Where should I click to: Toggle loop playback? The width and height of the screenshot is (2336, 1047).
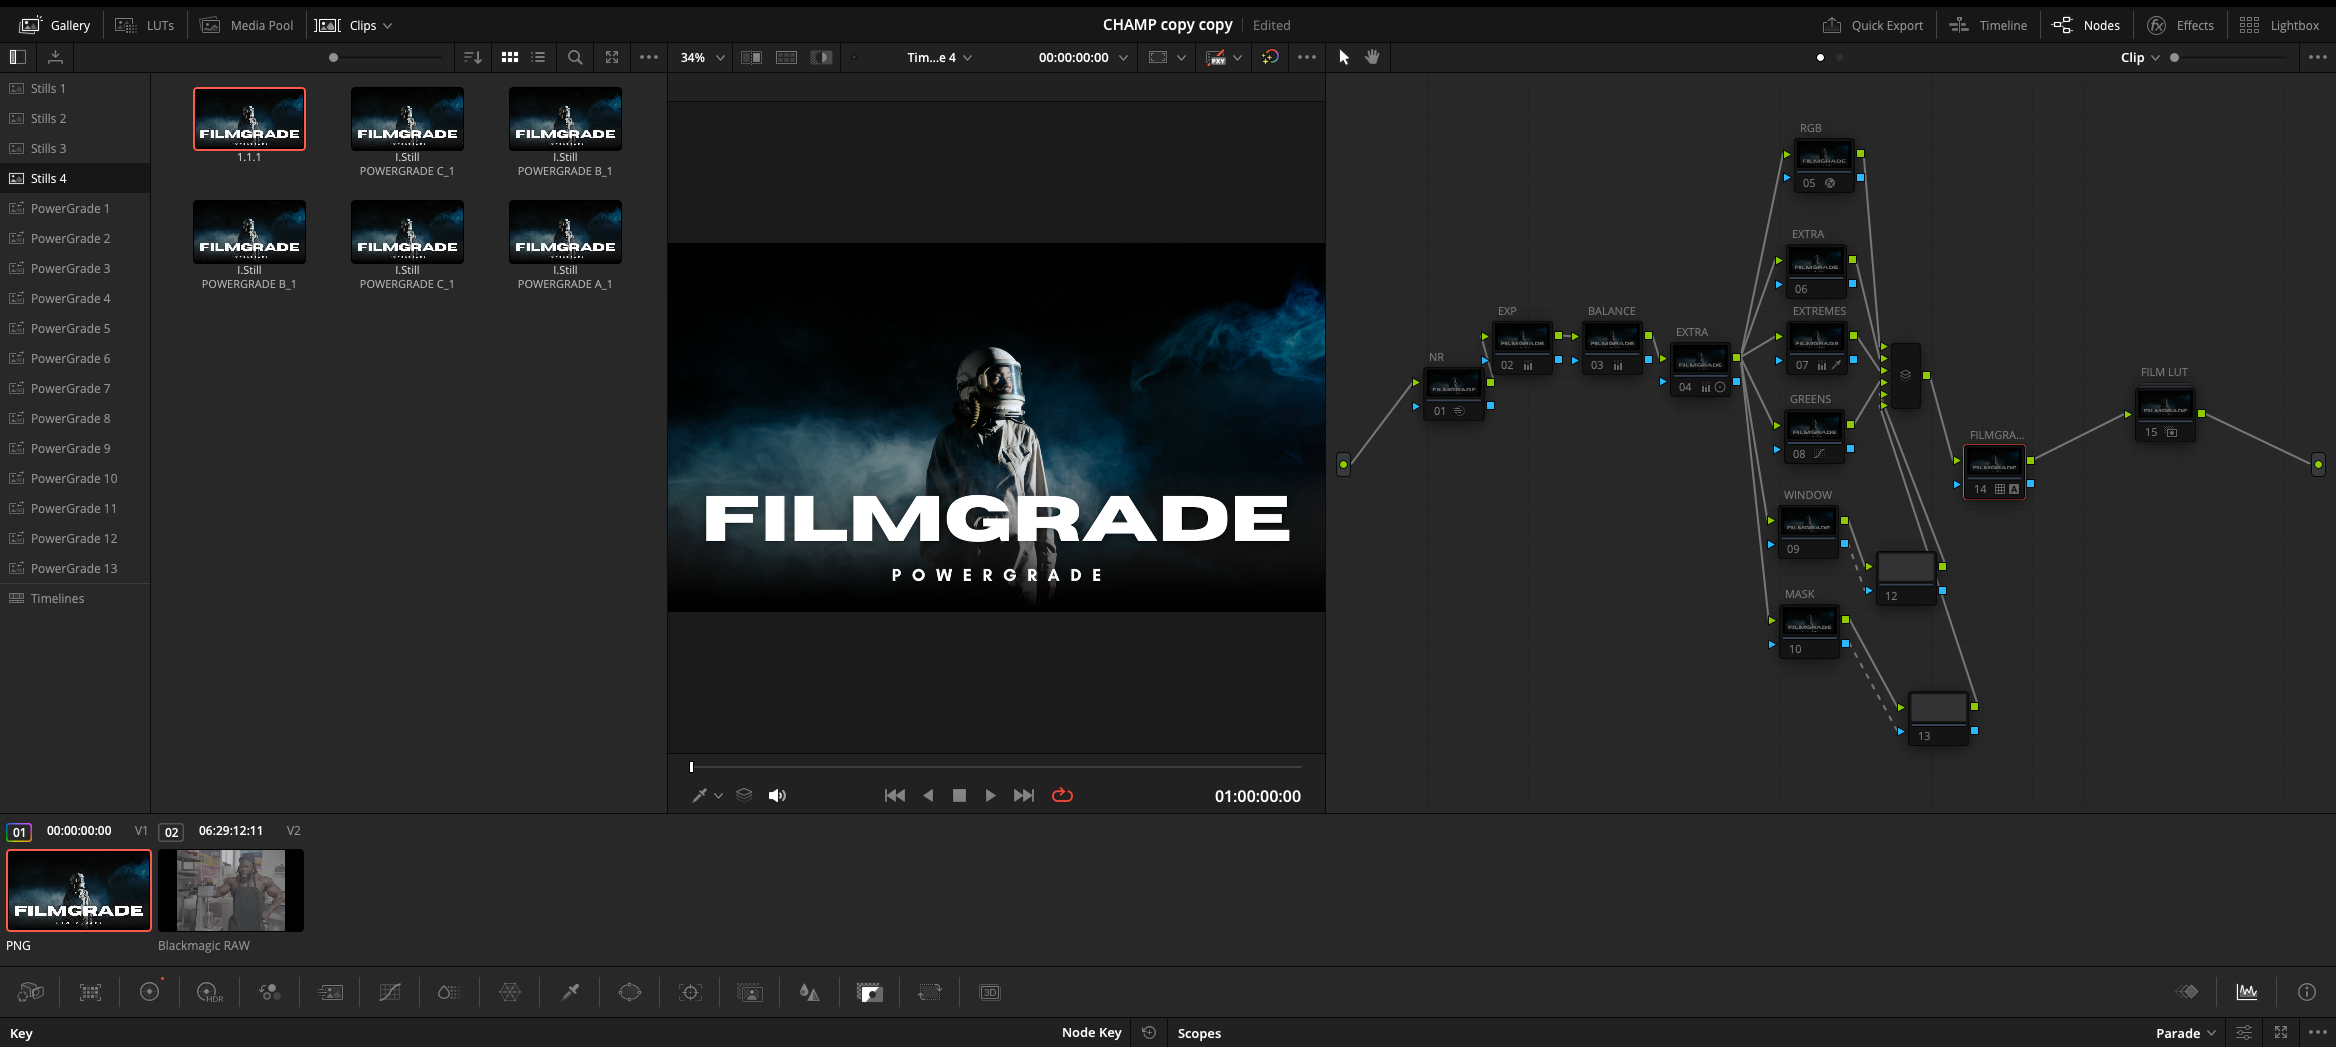[1062, 795]
